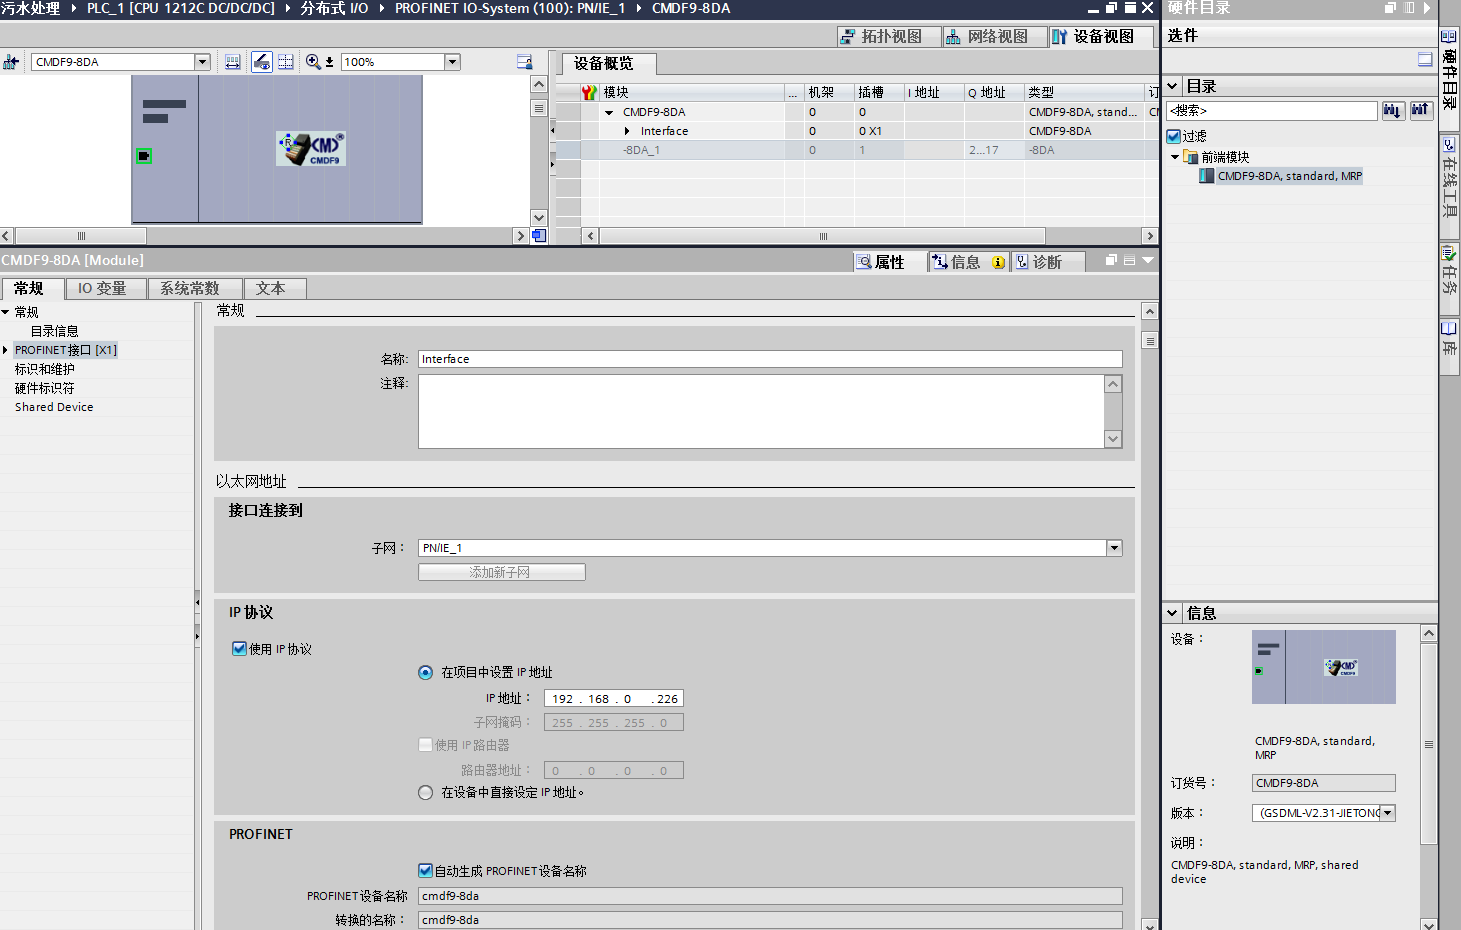The height and width of the screenshot is (930, 1461).
Task: Click the green PROFINET port on the device
Action: [144, 156]
